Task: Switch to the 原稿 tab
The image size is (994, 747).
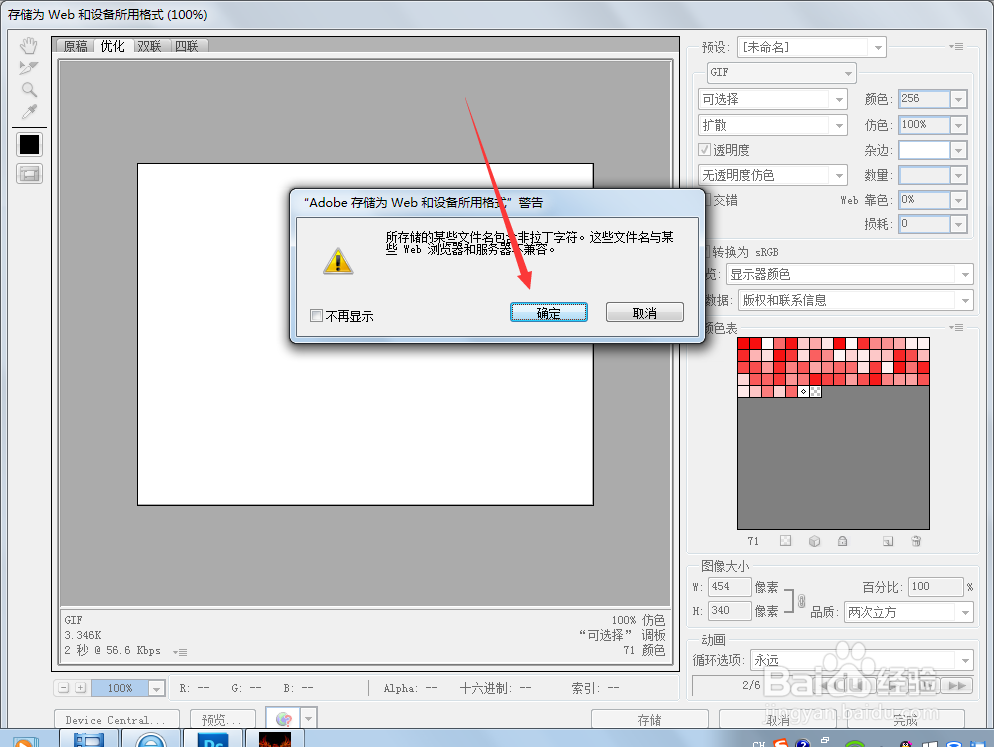Action: 75,46
